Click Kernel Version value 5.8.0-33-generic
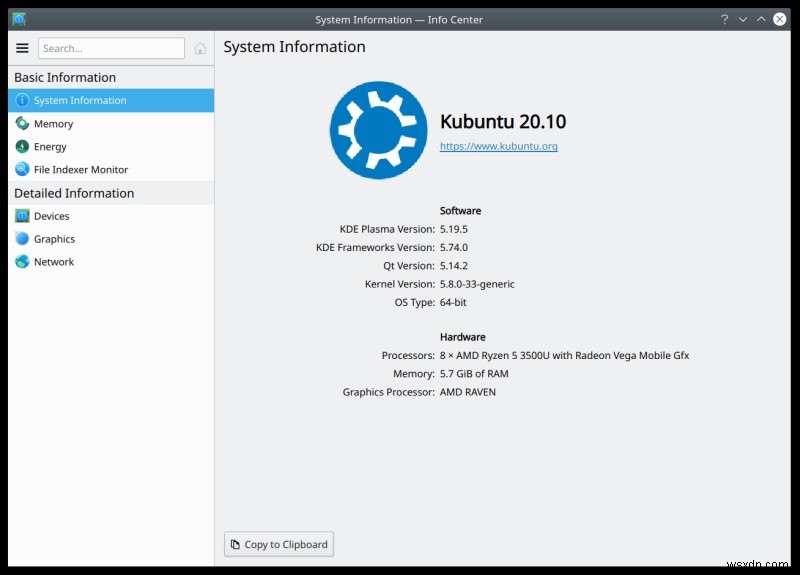The width and height of the screenshot is (800, 575). 477,284
